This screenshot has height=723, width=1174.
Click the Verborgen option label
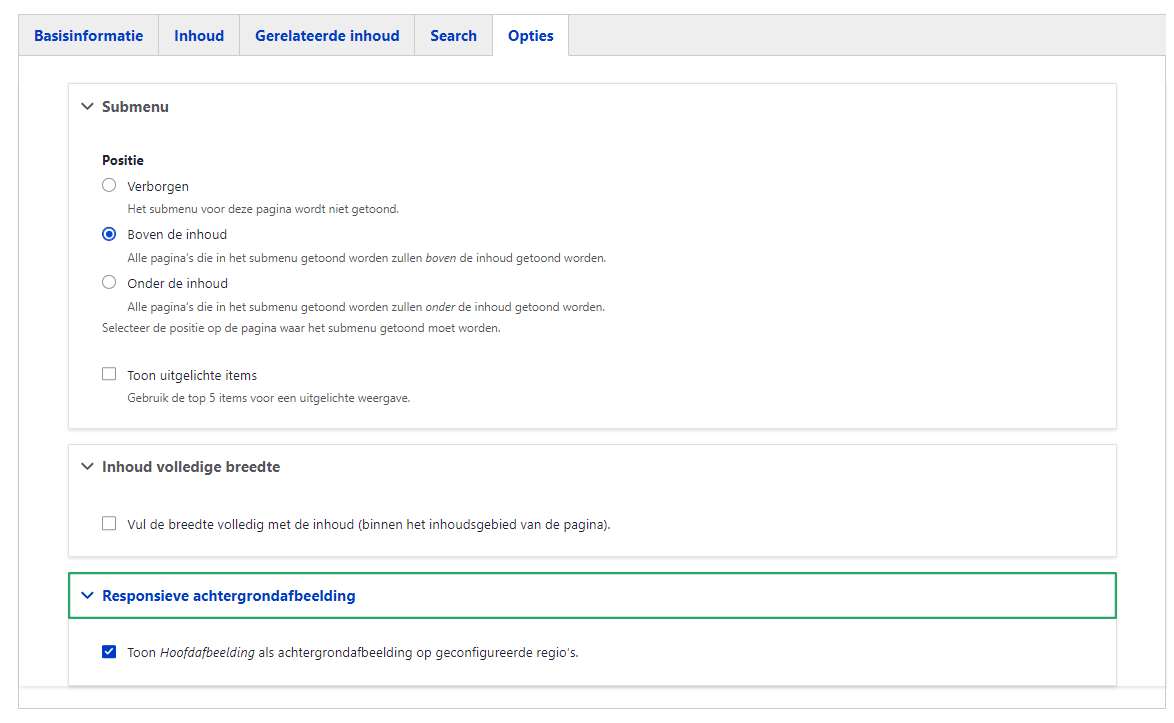click(158, 186)
